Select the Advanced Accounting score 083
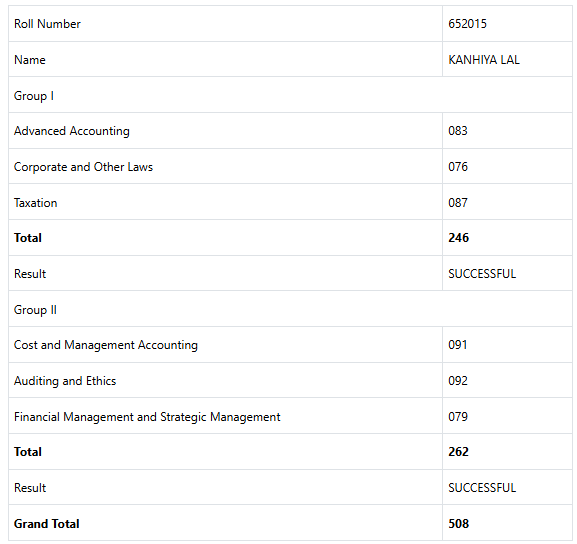Viewport: 577px width, 544px height. (458, 131)
